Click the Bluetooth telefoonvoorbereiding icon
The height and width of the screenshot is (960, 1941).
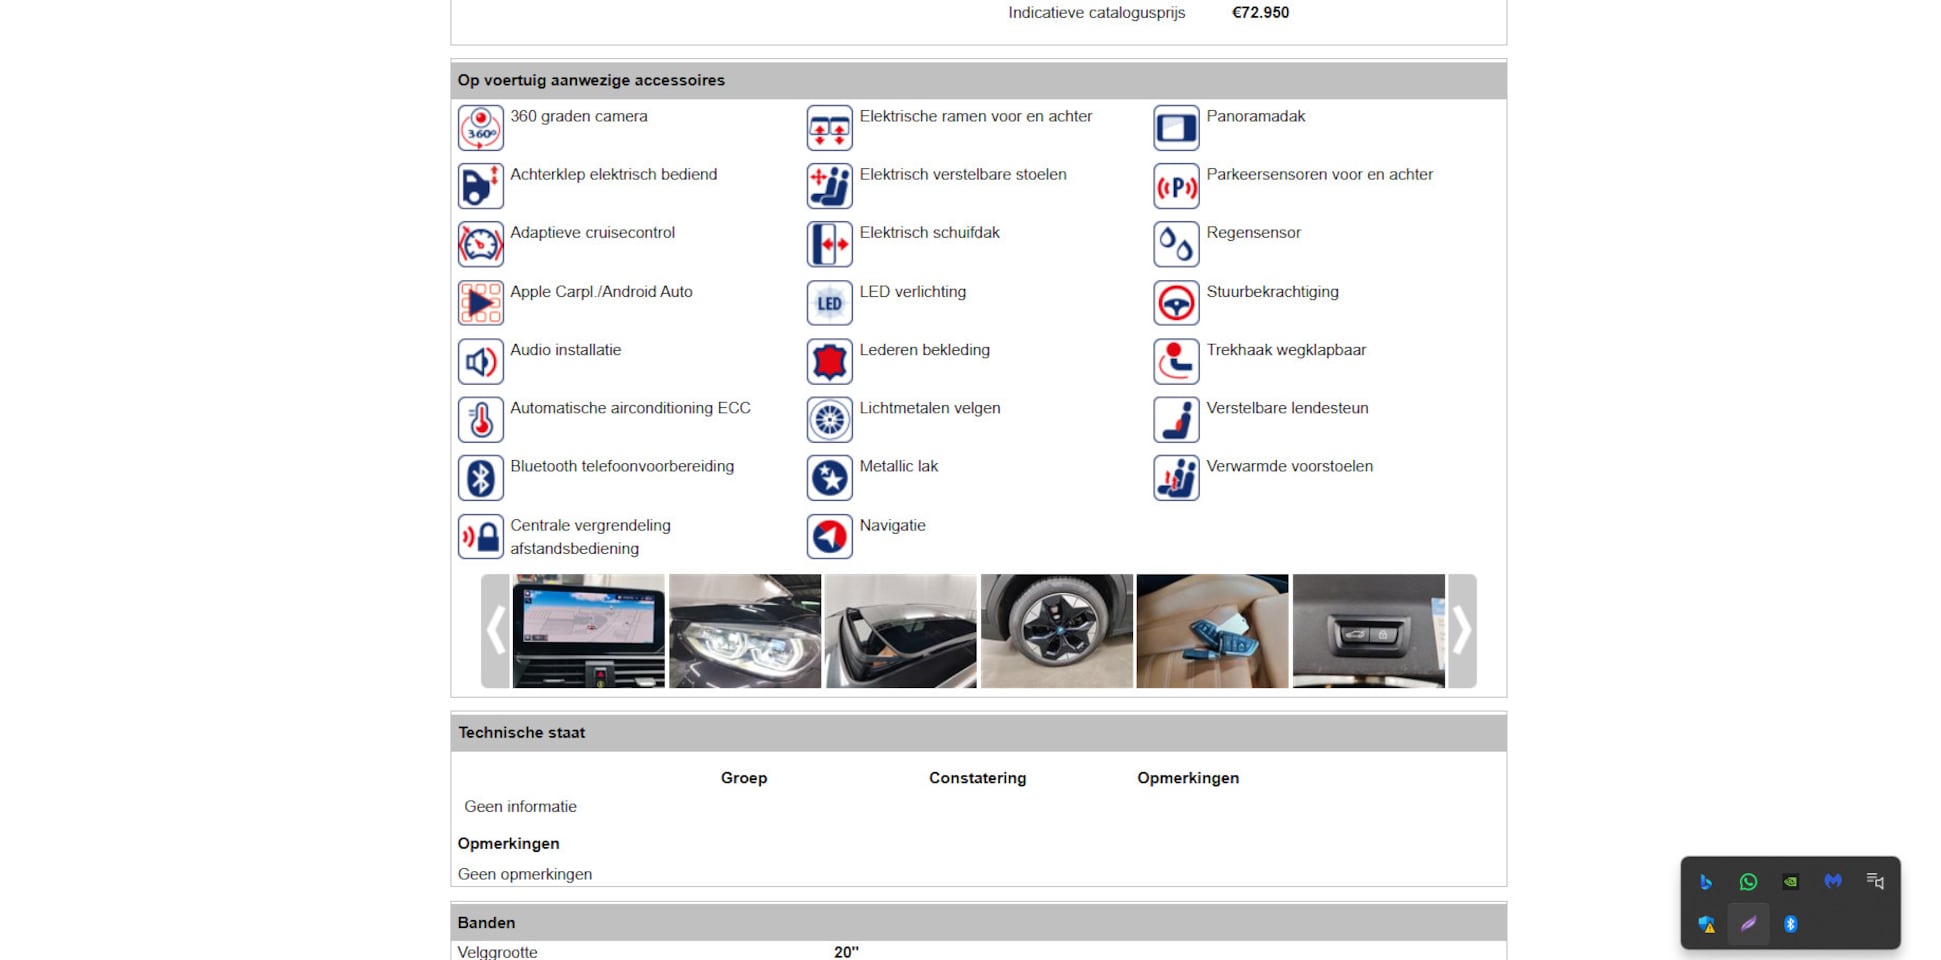[x=480, y=478]
